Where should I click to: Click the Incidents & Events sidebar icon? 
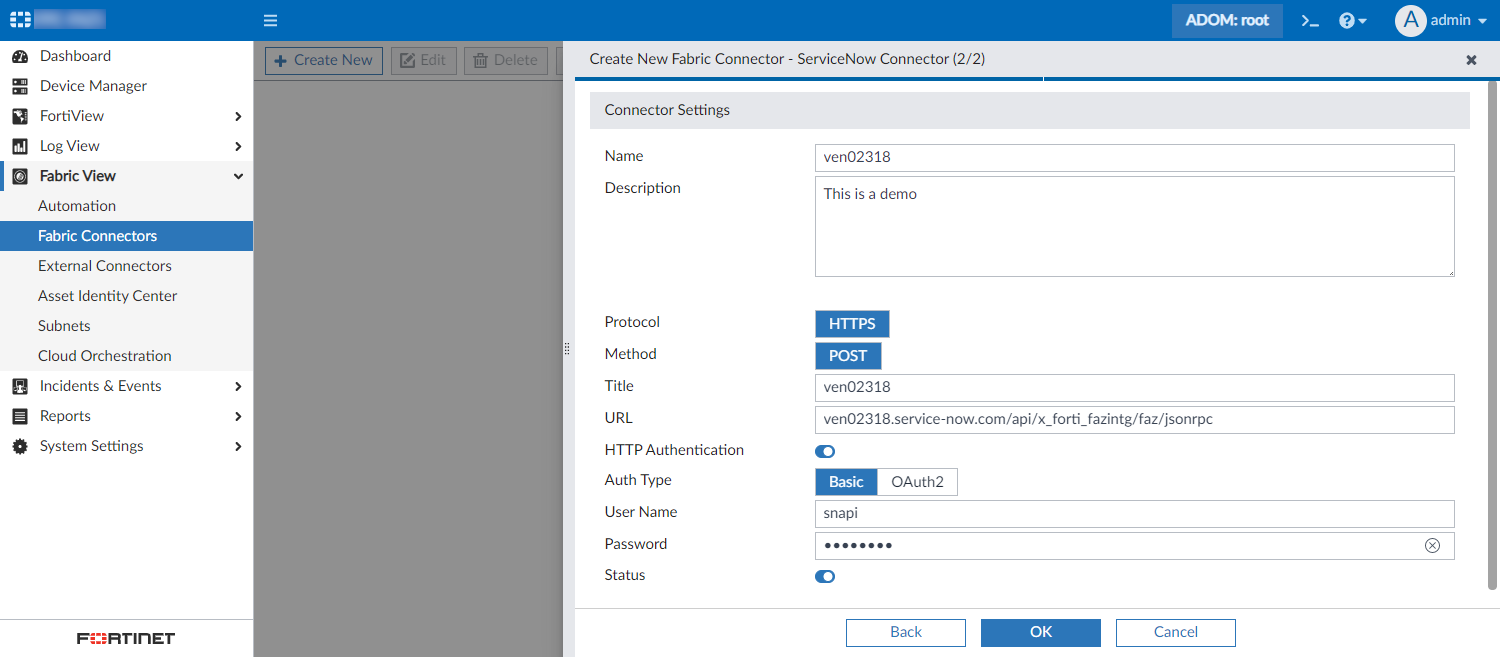pyautogui.click(x=20, y=386)
